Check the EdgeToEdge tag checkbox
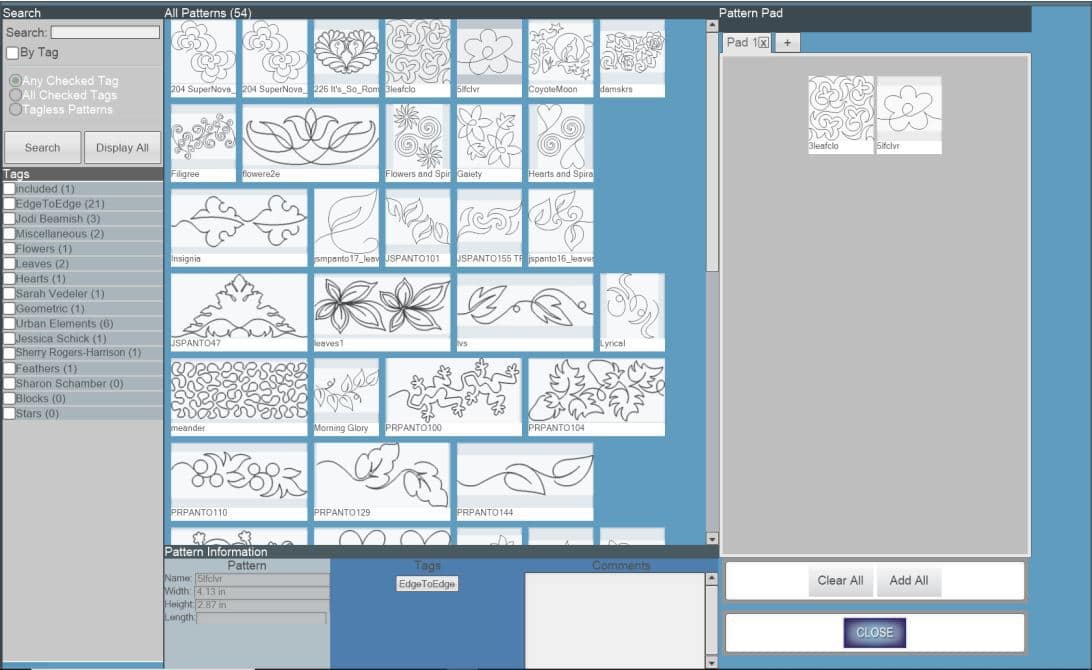Image resolution: width=1092 pixels, height=670 pixels. point(9,204)
